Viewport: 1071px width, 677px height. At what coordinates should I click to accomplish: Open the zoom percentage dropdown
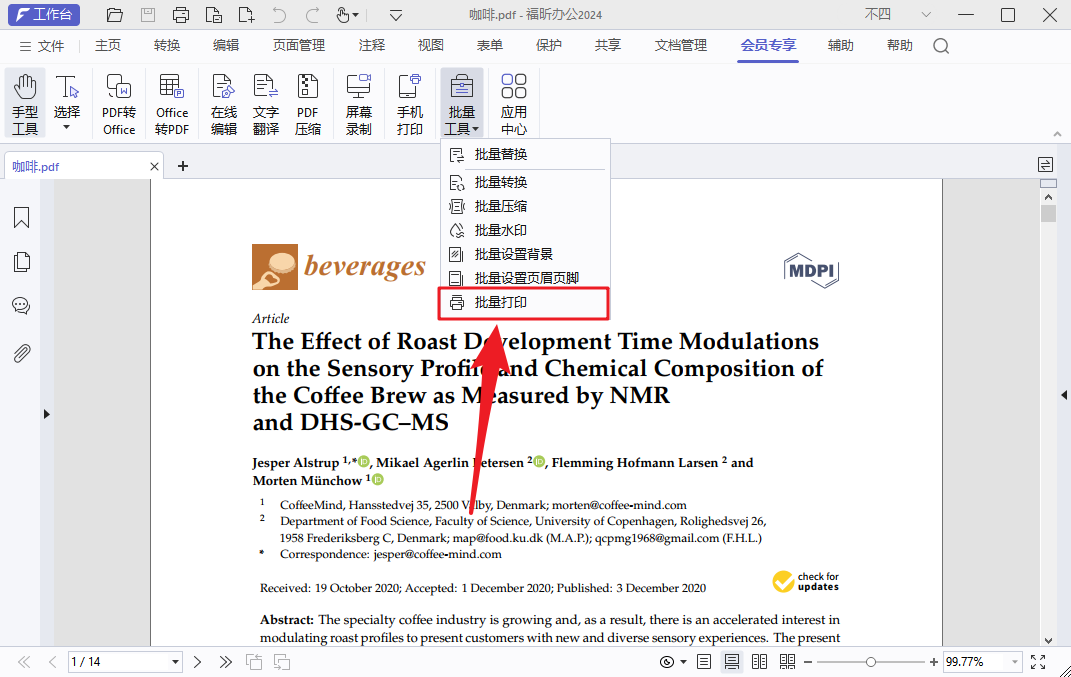(1015, 662)
